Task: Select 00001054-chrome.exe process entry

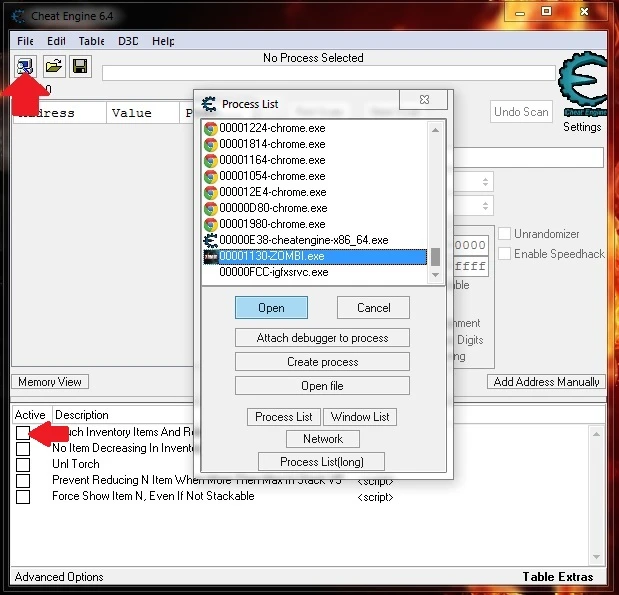Action: [x=315, y=176]
